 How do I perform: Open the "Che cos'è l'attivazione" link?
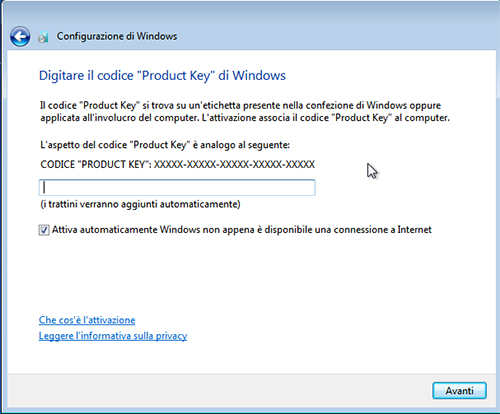[87, 320]
